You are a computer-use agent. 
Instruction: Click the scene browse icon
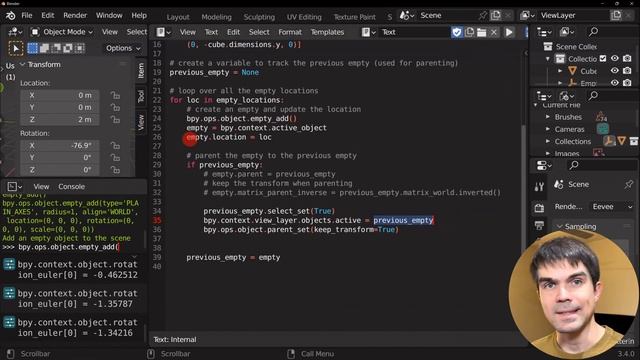point(407,16)
